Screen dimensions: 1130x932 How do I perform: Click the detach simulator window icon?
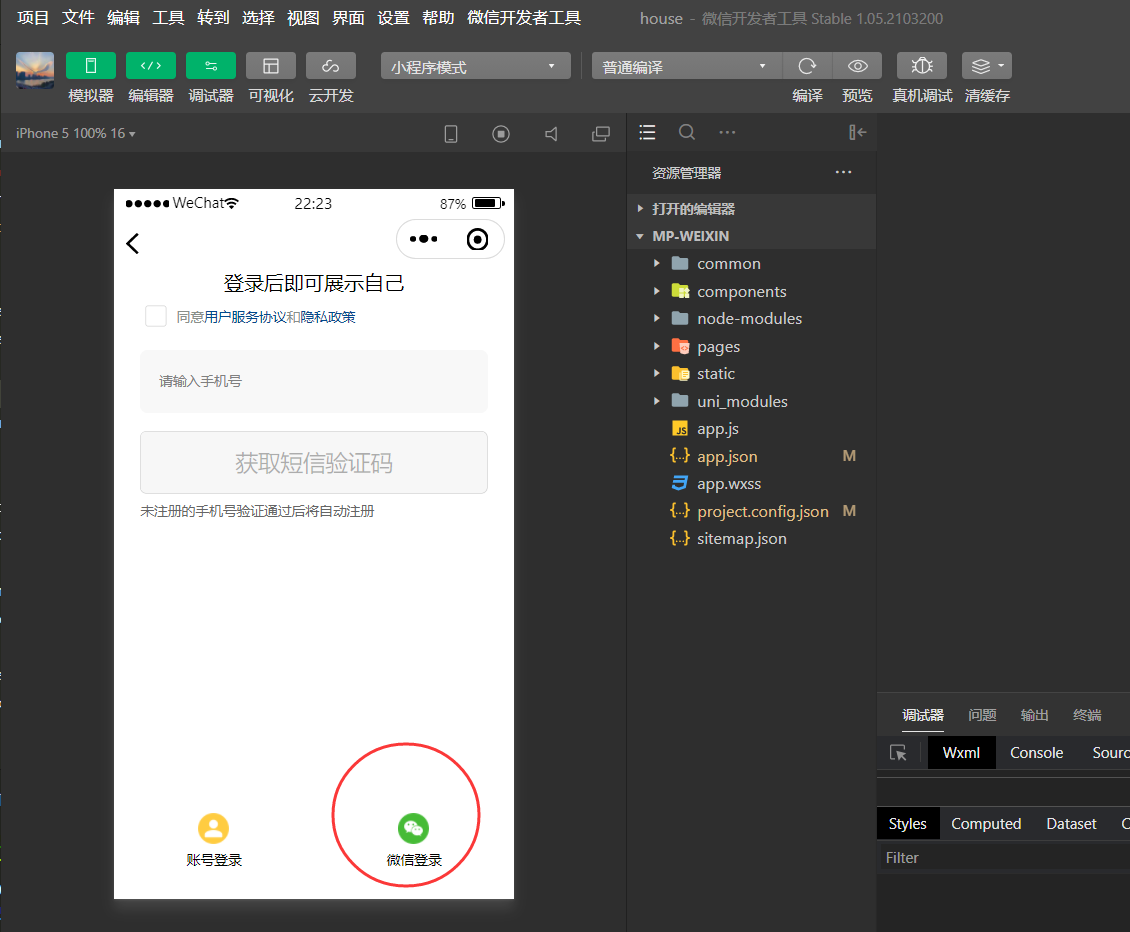(x=600, y=133)
